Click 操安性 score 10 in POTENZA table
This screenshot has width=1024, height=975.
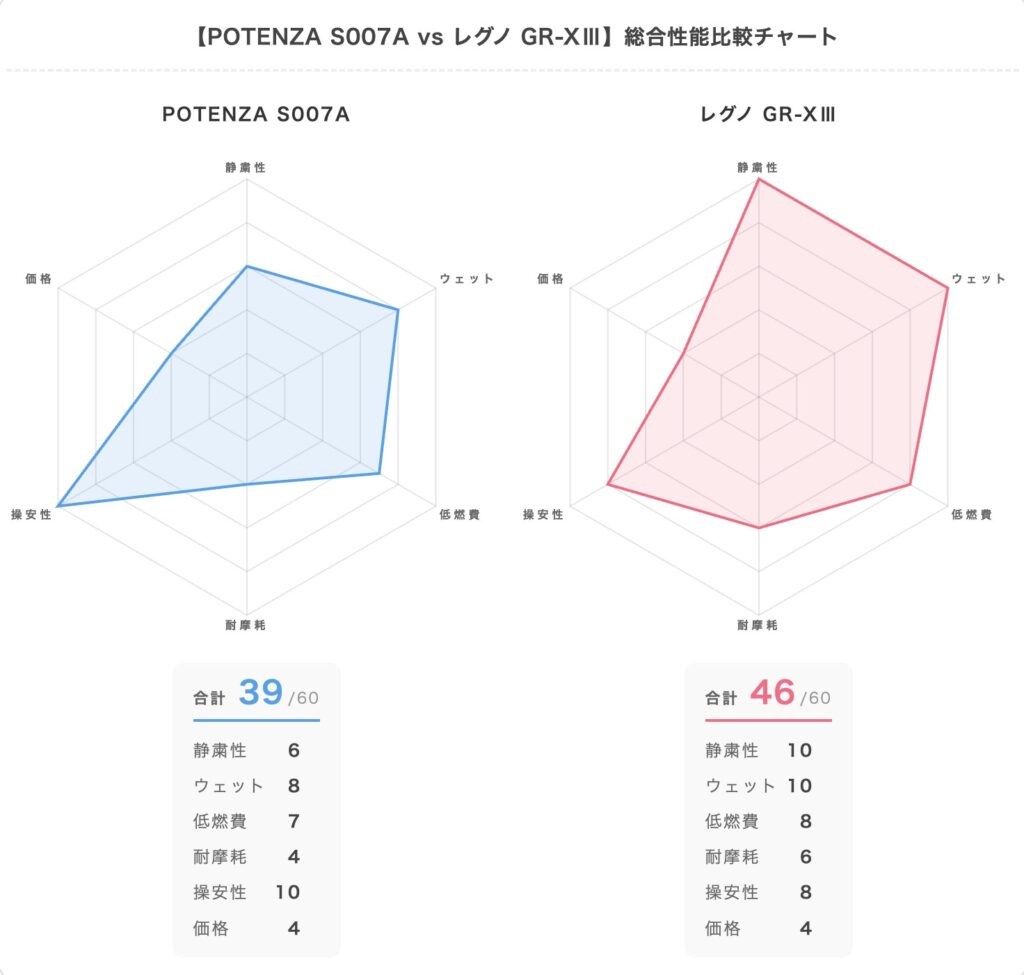click(x=287, y=892)
